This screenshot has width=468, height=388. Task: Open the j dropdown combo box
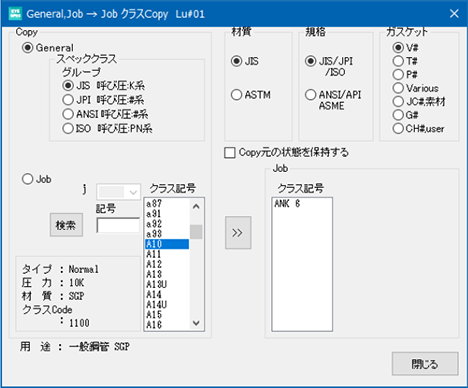118,192
